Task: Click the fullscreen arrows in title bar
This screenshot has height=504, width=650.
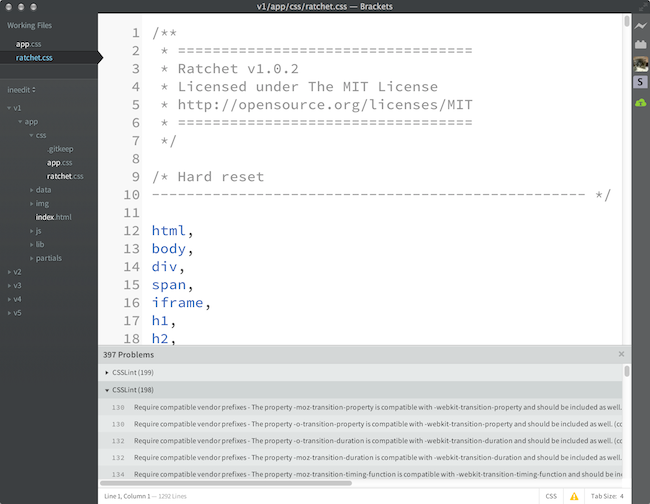Action: (642, 6)
